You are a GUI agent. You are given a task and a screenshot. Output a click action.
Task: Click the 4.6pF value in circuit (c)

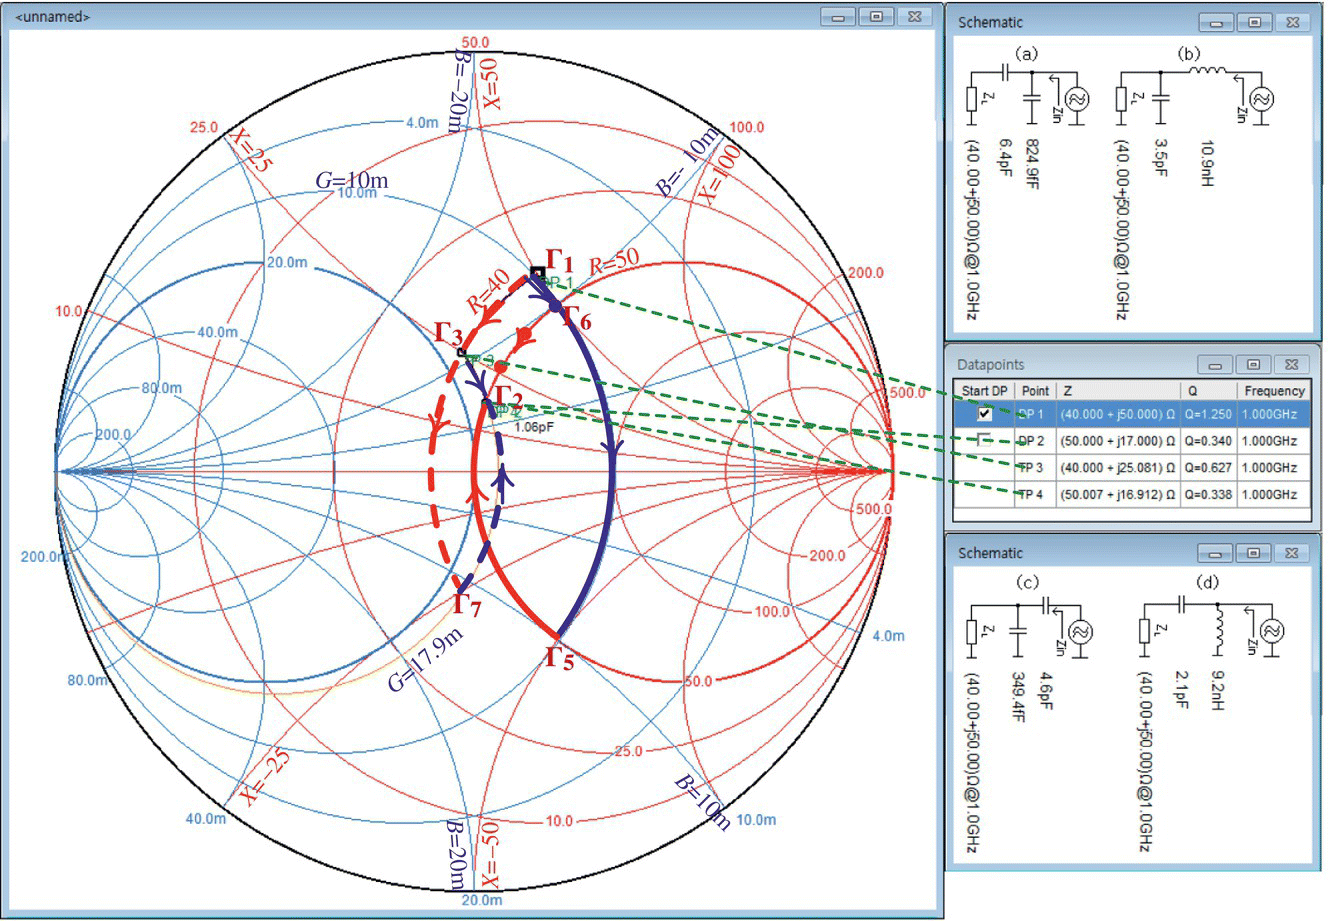[1046, 691]
